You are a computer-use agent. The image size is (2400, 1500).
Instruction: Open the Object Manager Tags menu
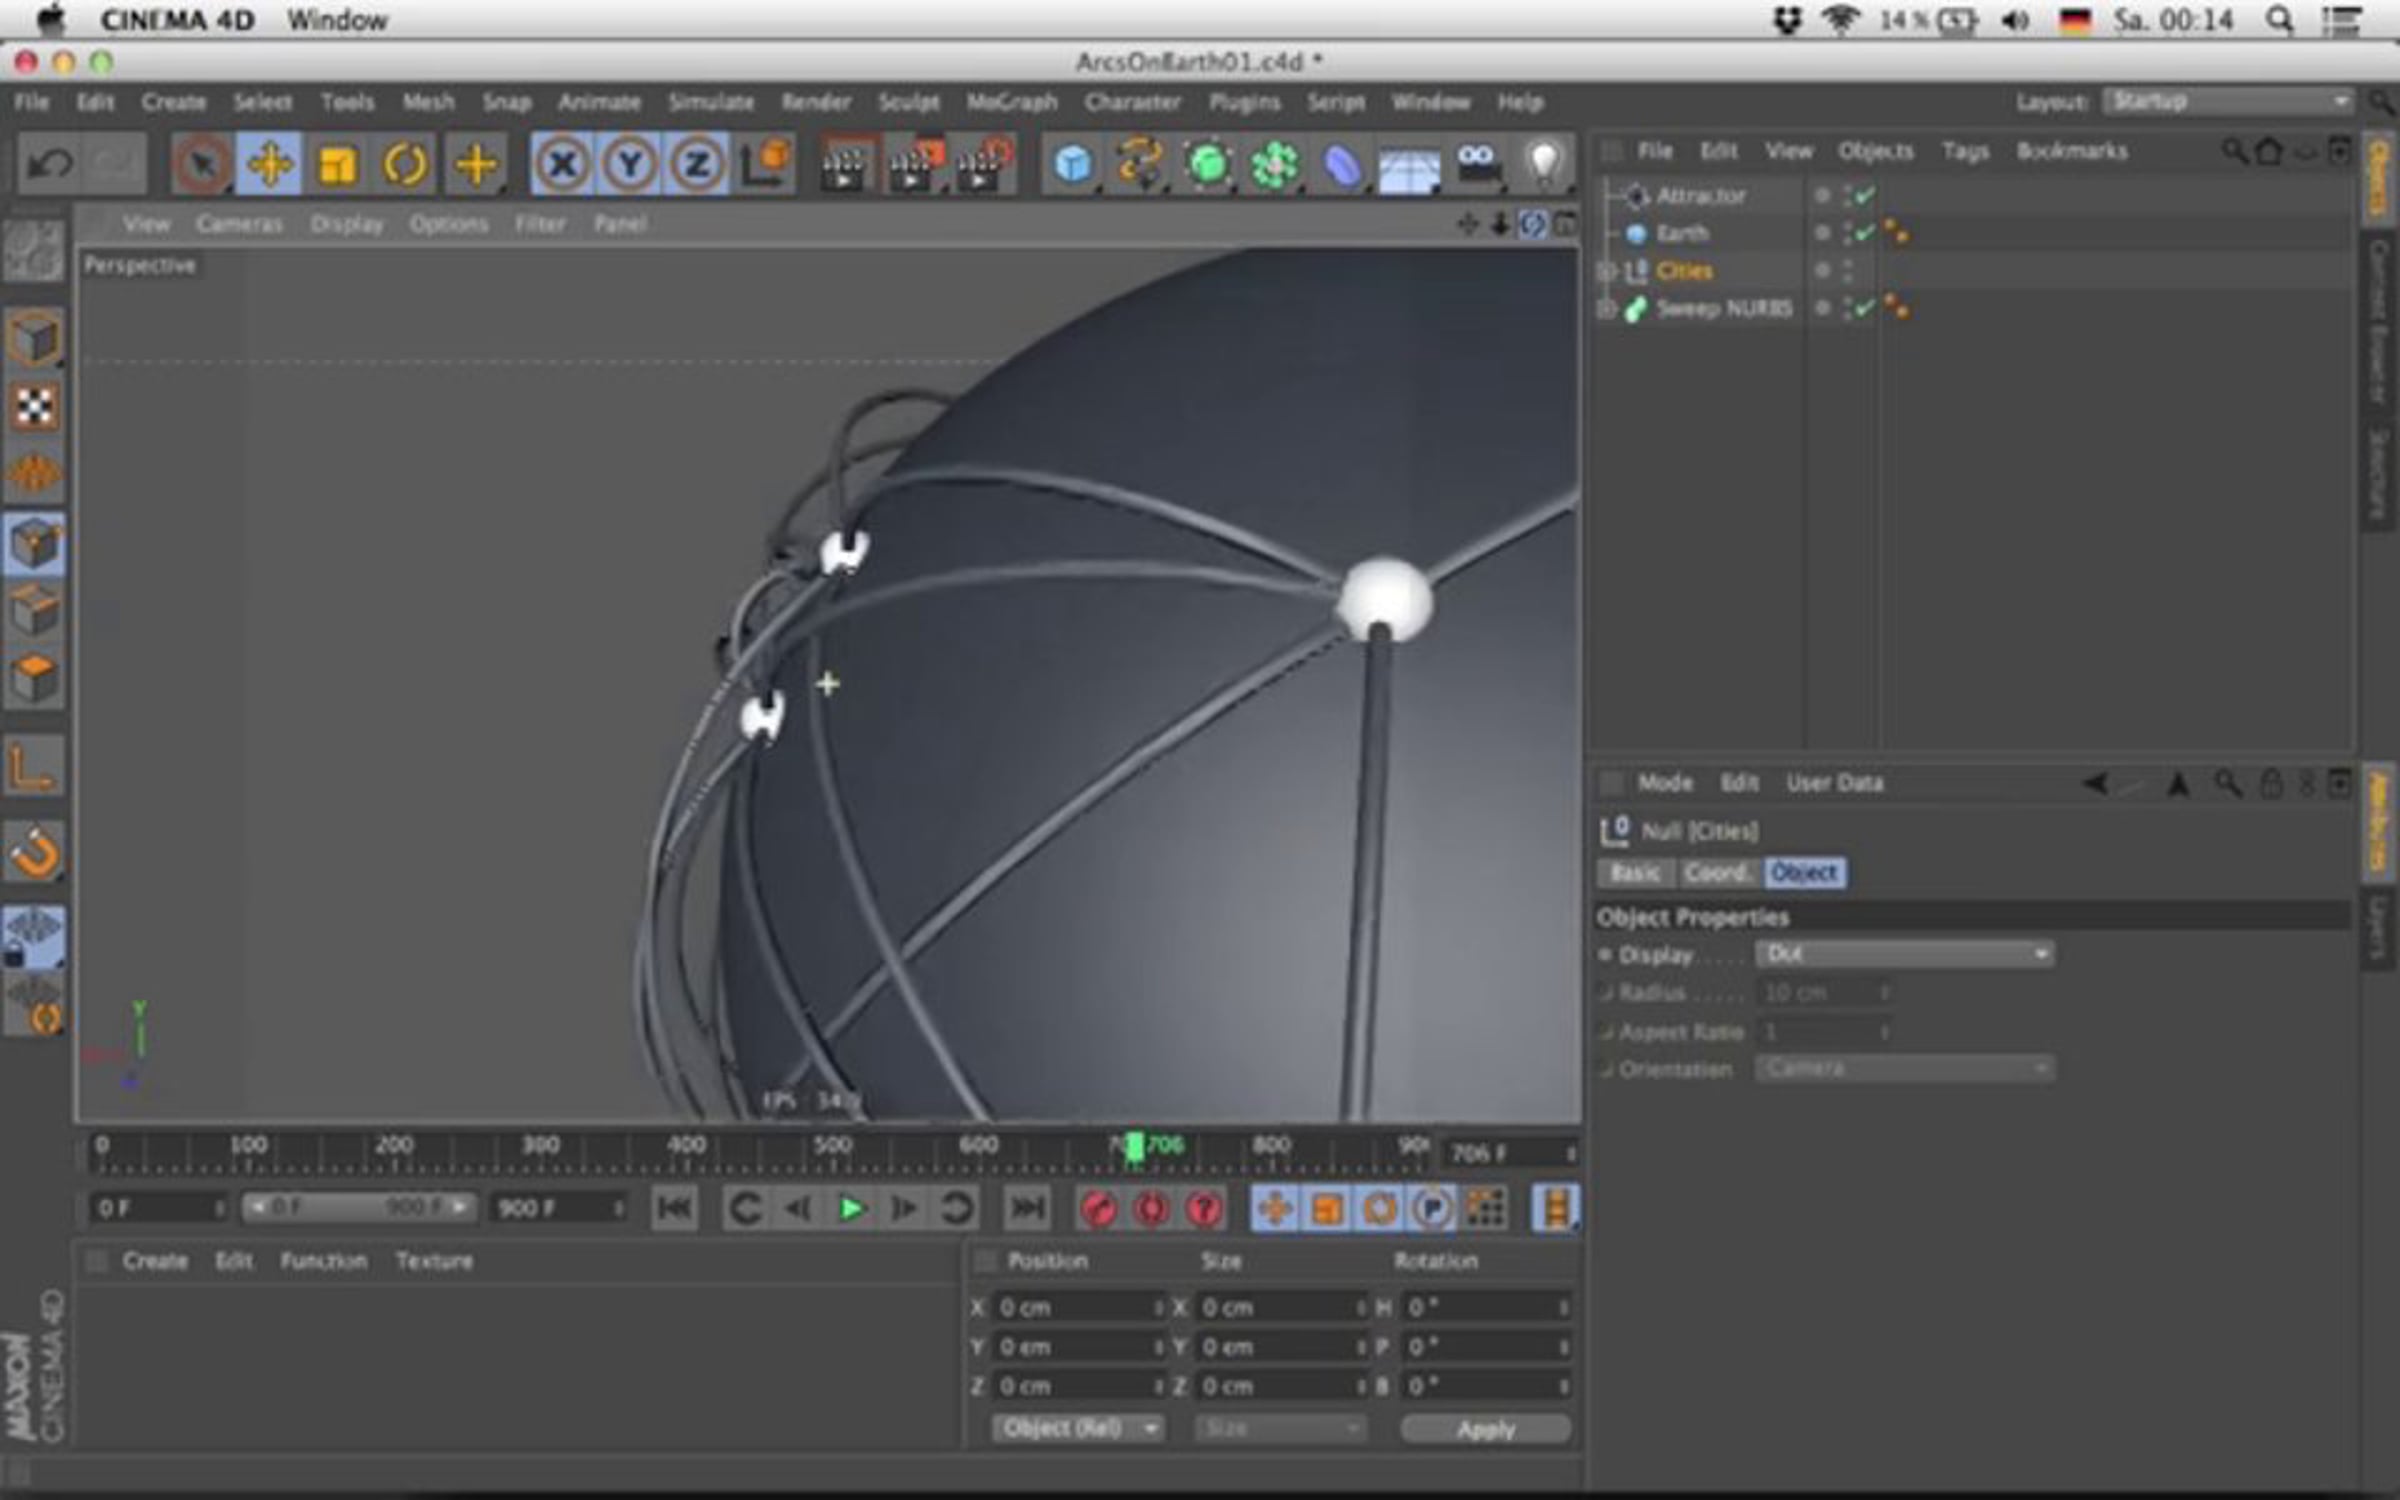tap(1965, 151)
